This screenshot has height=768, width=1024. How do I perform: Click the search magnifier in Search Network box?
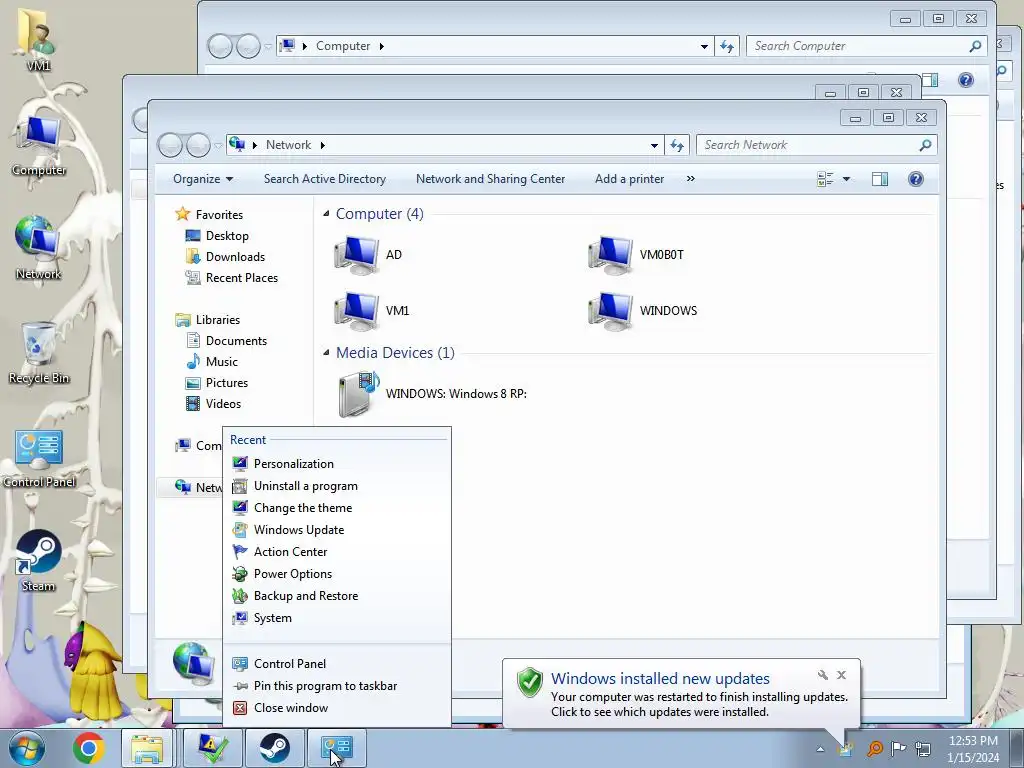tap(925, 145)
